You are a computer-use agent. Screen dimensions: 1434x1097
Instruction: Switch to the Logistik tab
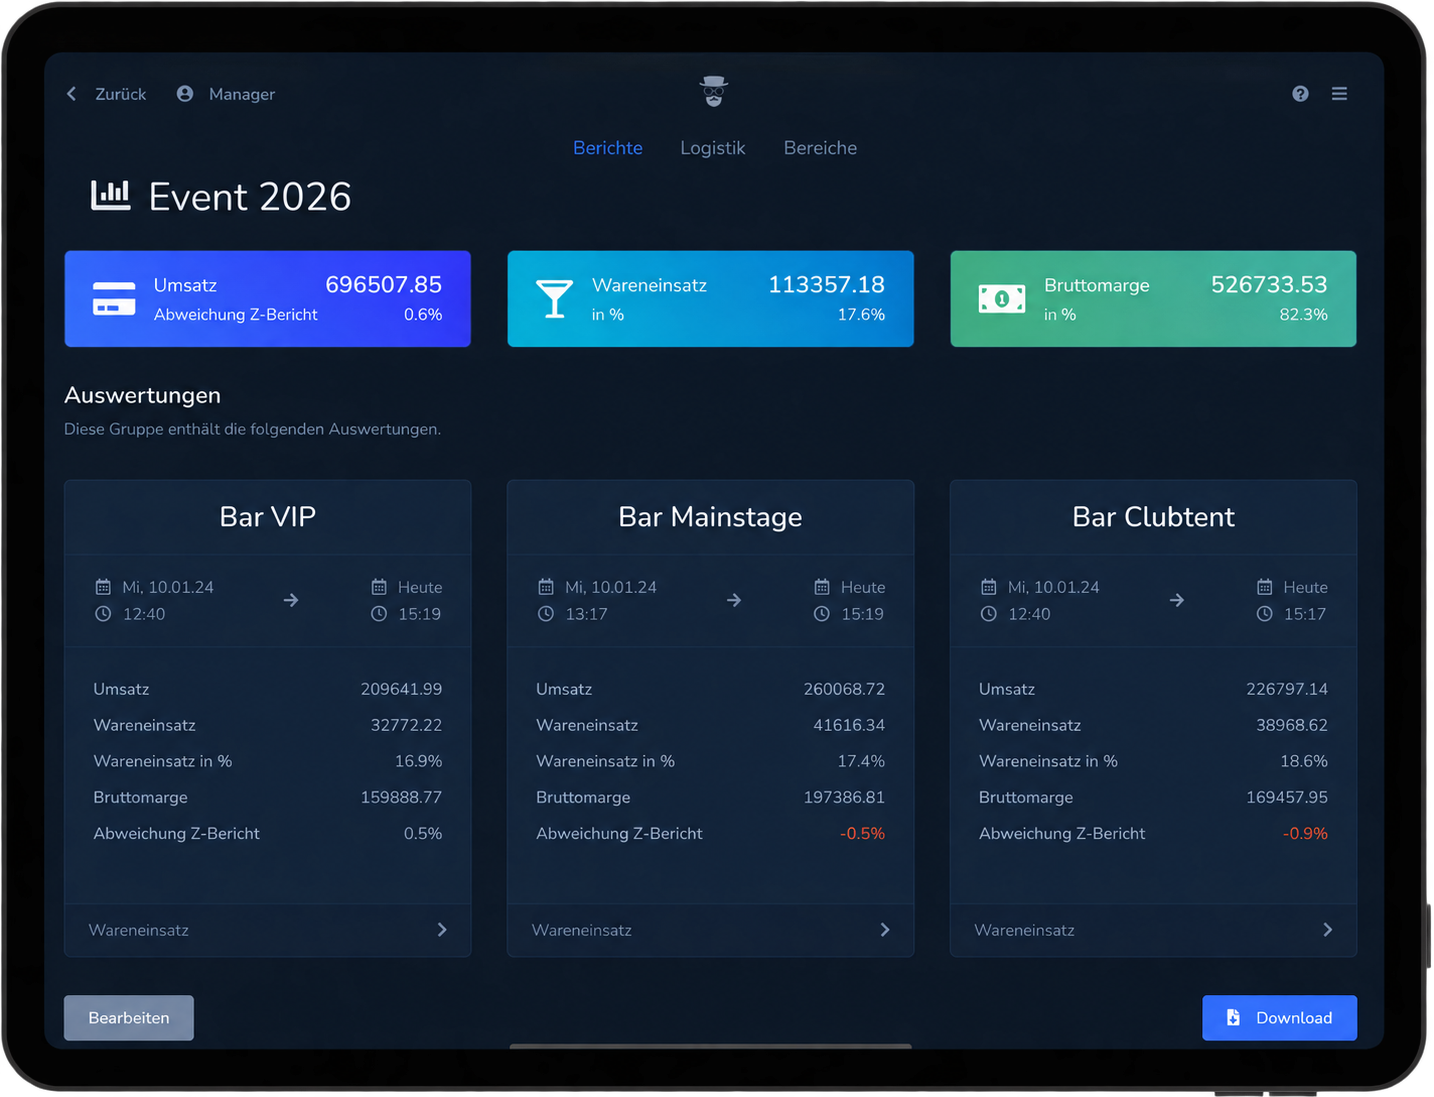pyautogui.click(x=713, y=148)
